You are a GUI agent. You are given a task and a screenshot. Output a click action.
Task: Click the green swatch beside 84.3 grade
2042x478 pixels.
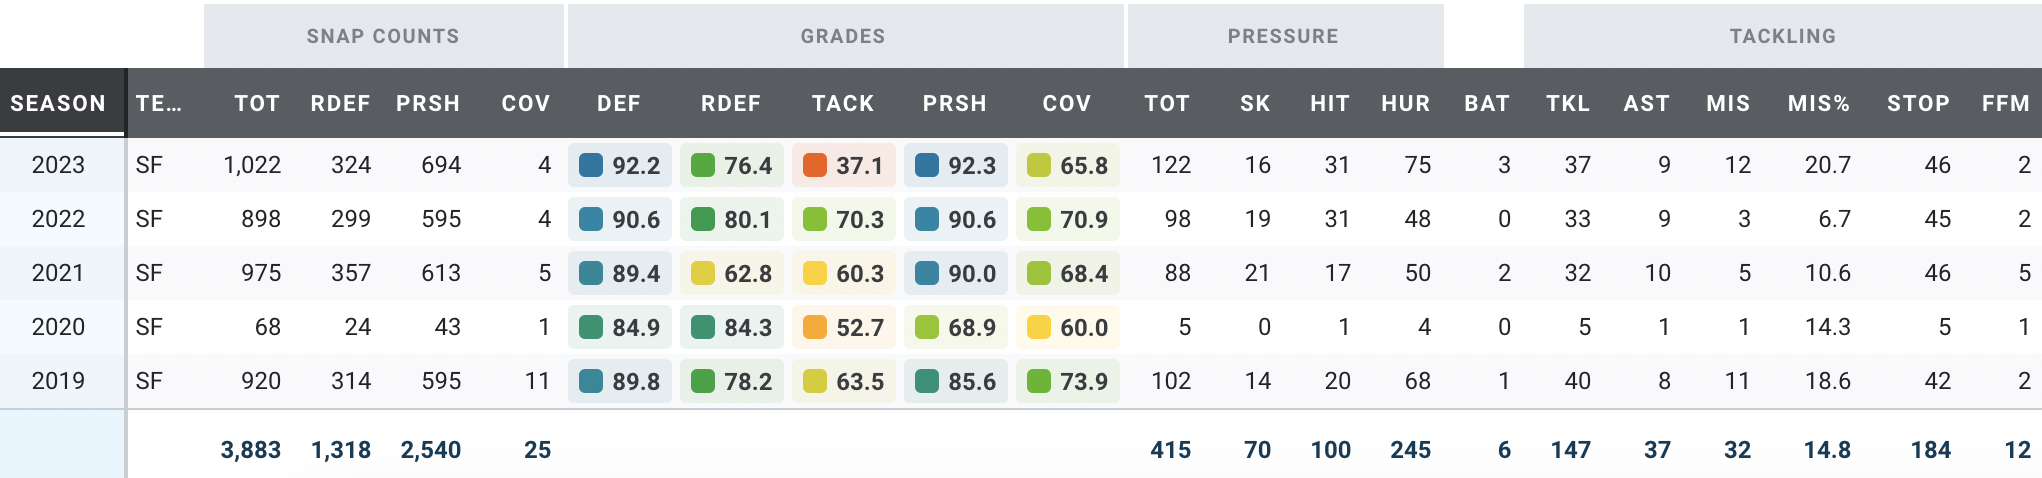(x=703, y=327)
